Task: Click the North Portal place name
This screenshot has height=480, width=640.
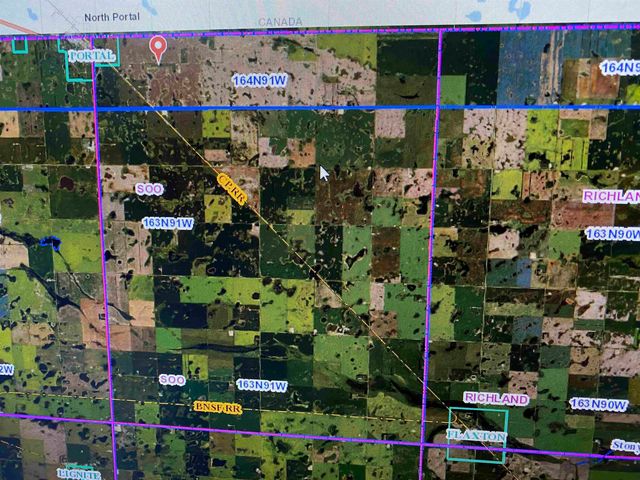Action: pos(114,17)
